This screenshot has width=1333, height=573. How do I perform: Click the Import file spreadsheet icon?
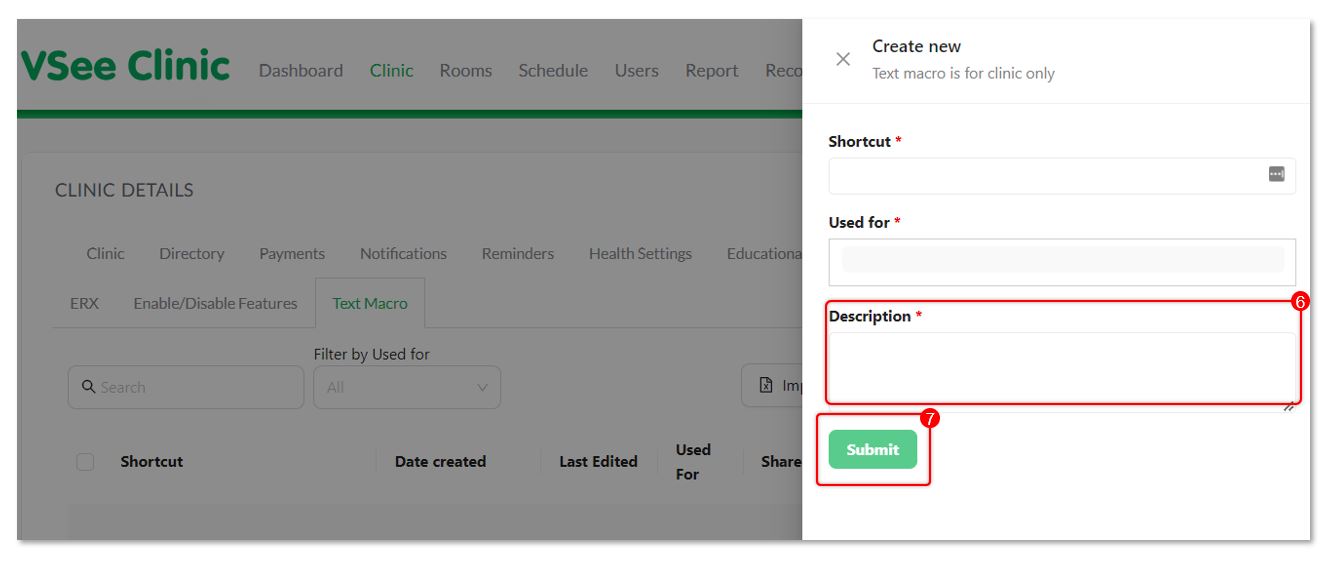click(766, 386)
